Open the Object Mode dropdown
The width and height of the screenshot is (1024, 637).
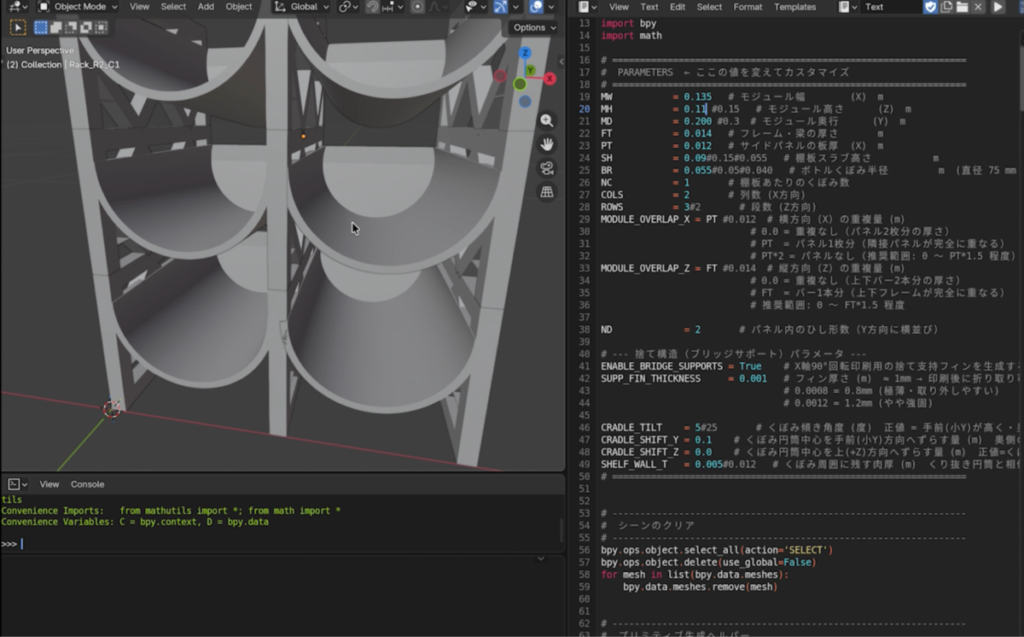77,7
